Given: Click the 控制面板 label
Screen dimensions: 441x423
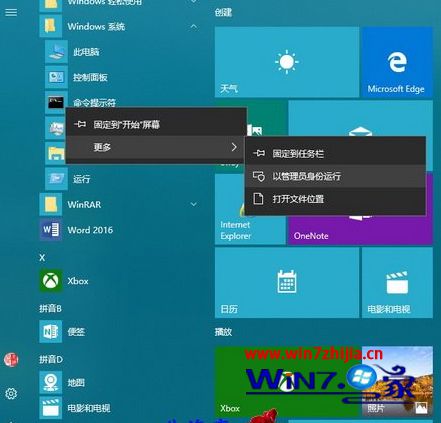Looking at the screenshot, I should pyautogui.click(x=90, y=77).
